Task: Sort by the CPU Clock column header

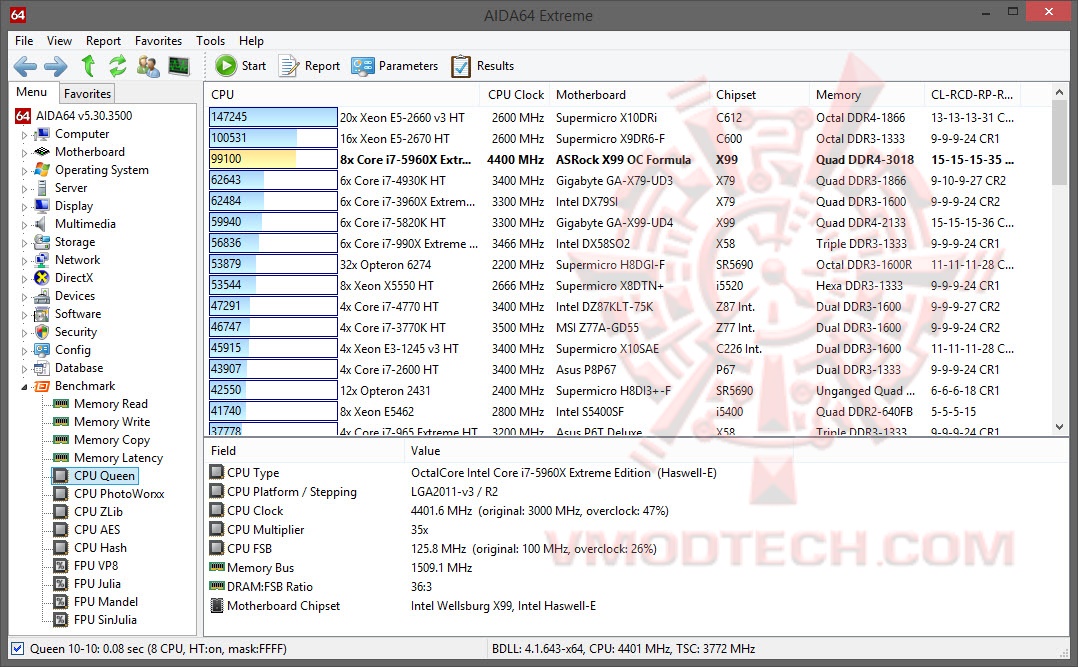Action: tap(516, 95)
